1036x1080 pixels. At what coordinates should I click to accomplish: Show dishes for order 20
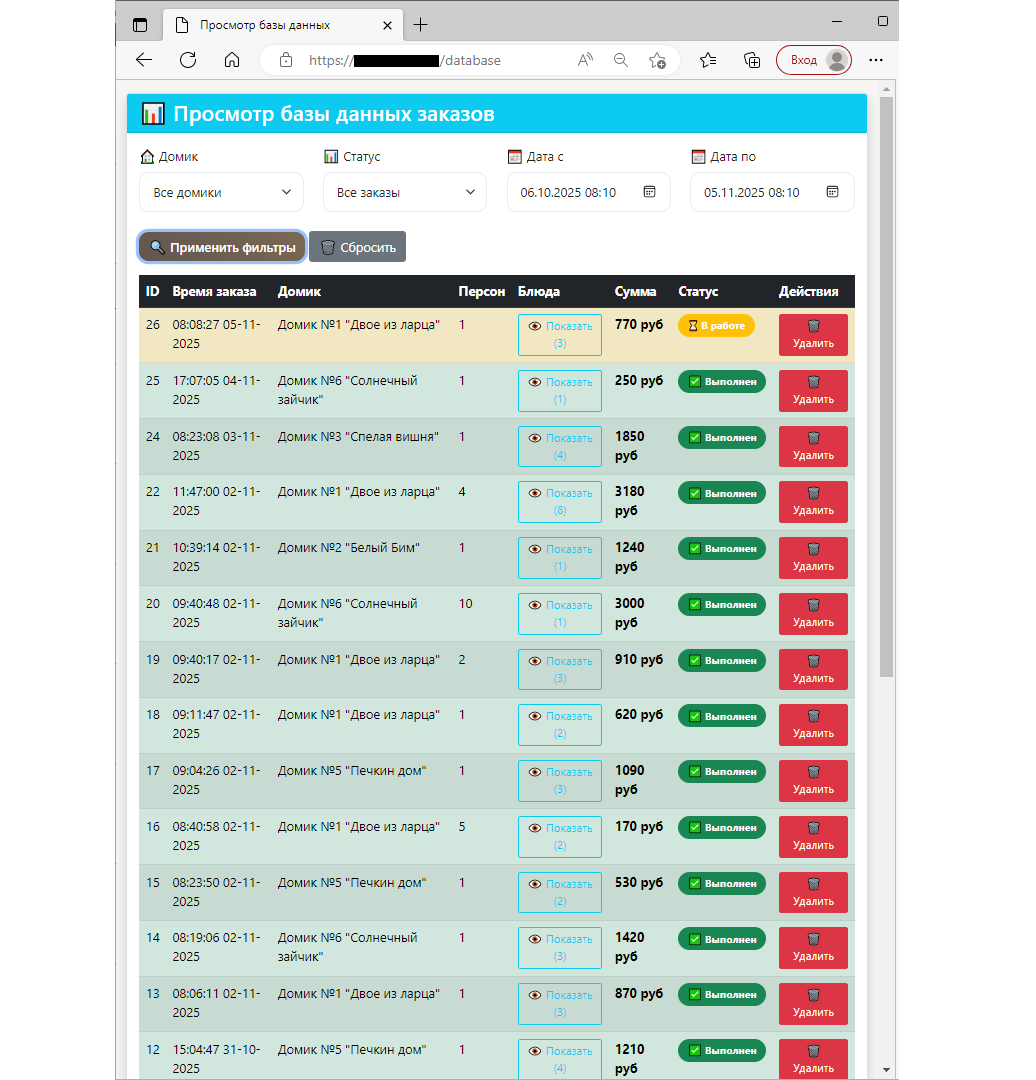point(560,613)
